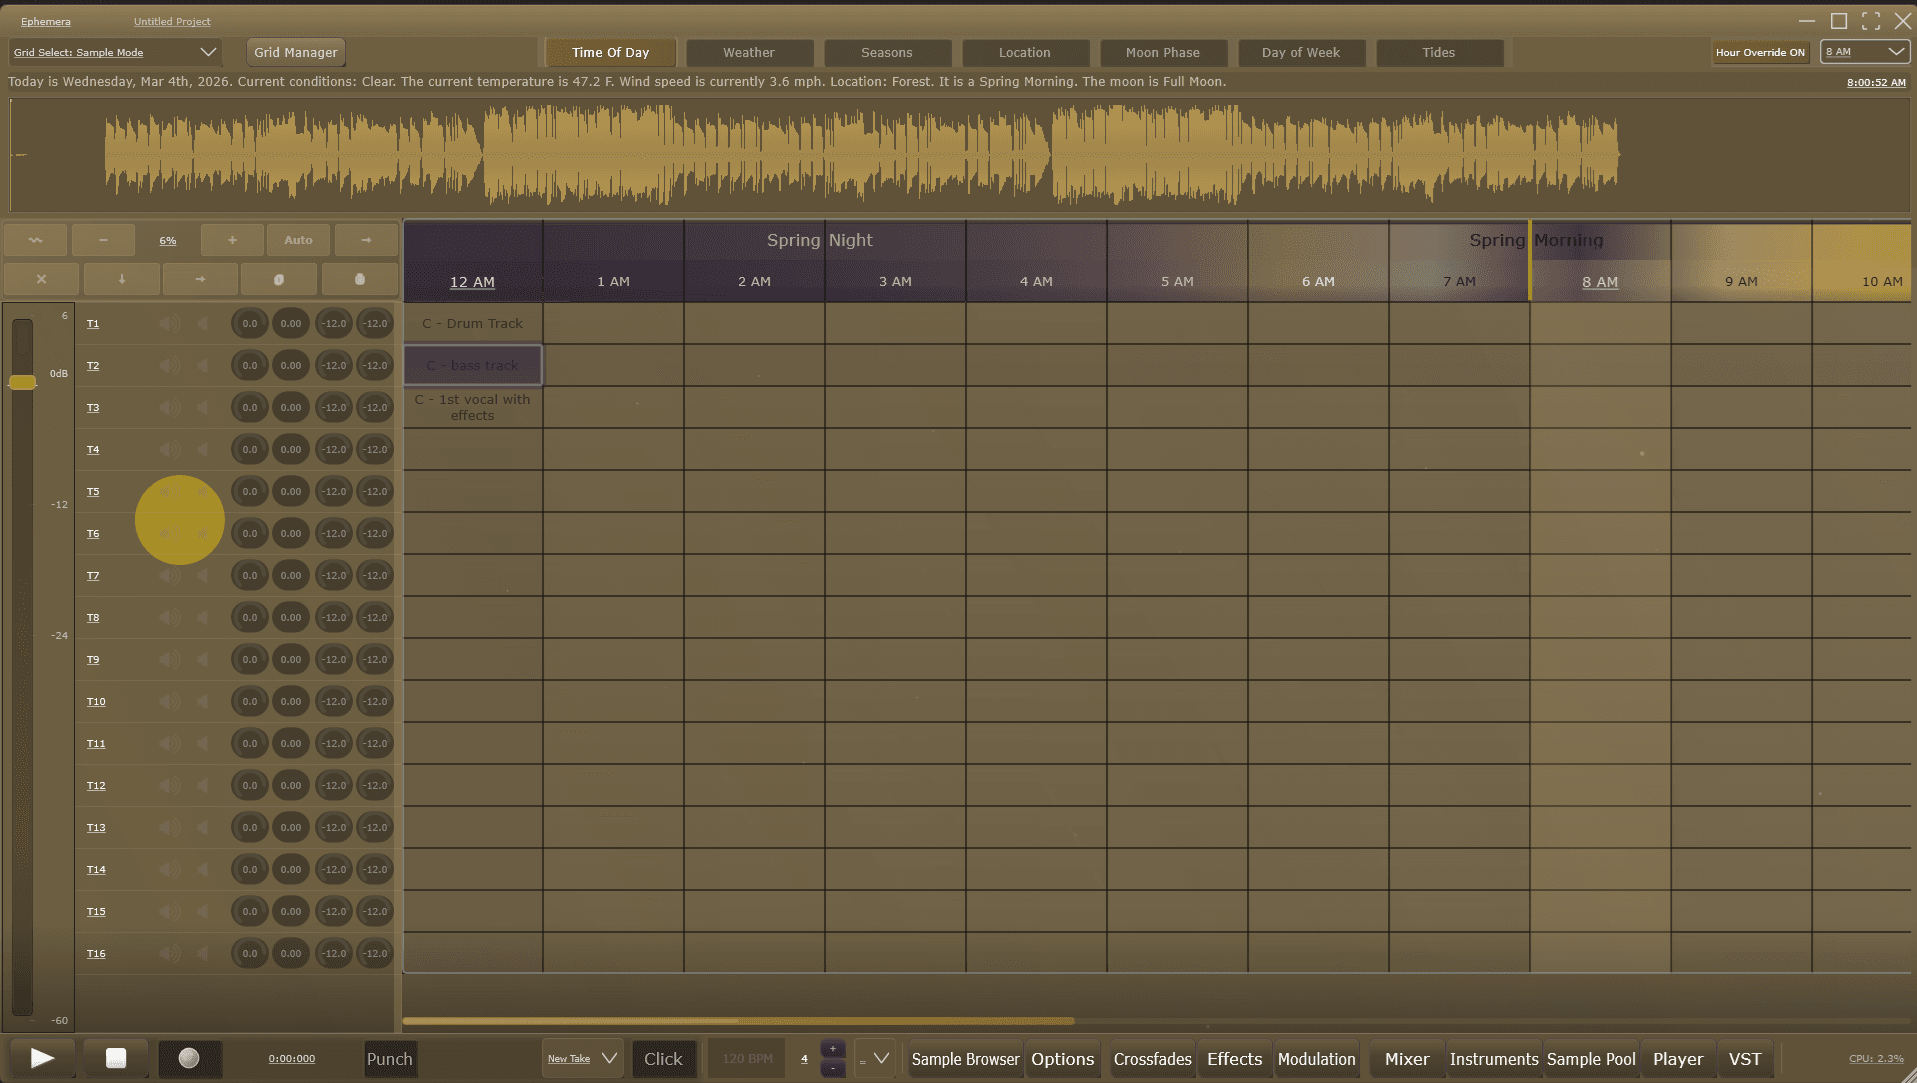Open the Grid Manager

296,53
